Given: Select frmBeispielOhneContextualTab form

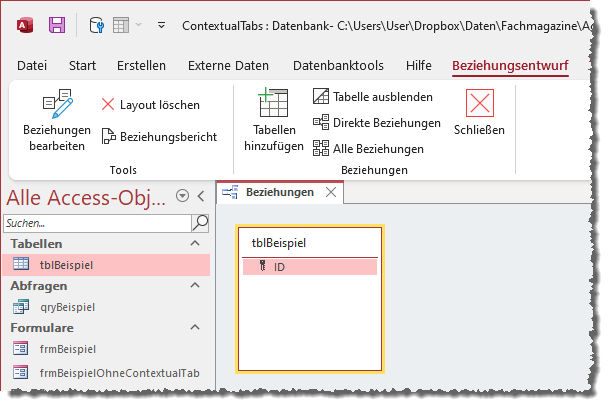Looking at the screenshot, I should 106,373.
